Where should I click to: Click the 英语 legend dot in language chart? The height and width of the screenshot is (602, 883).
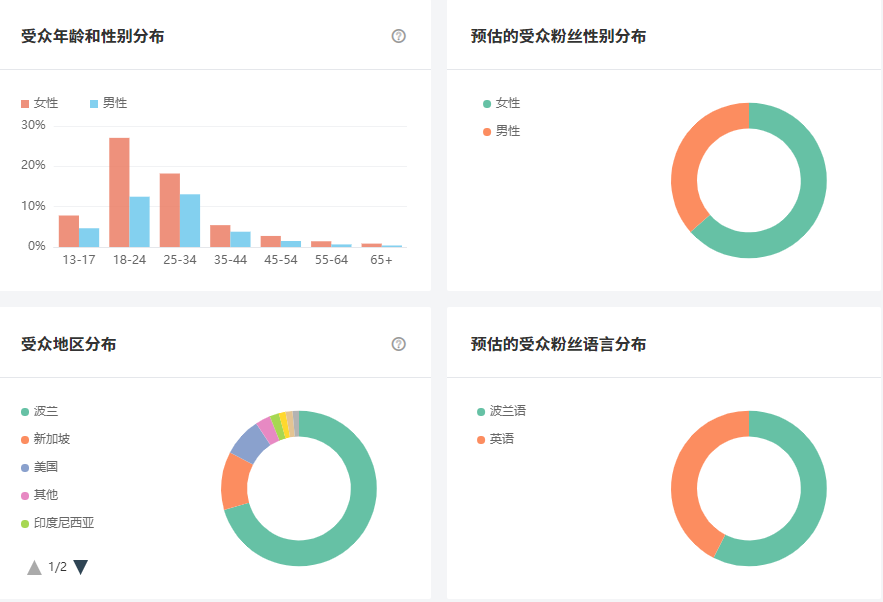(x=482, y=439)
